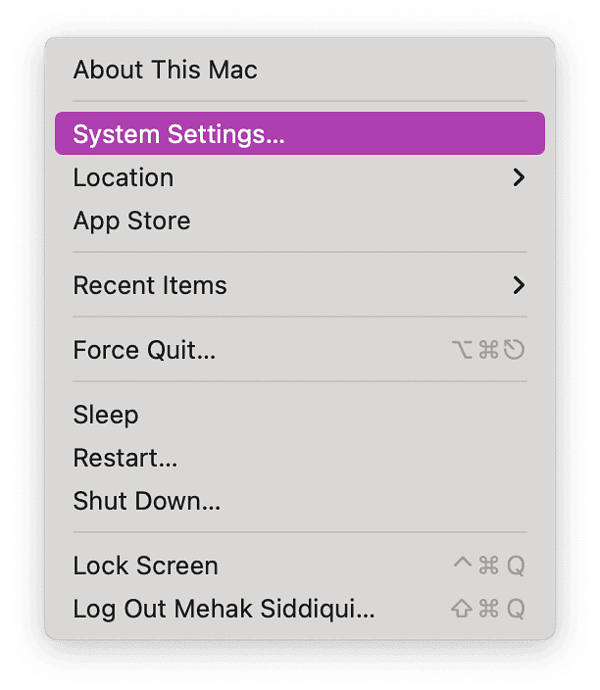Select the Recent Items entry

150,285
